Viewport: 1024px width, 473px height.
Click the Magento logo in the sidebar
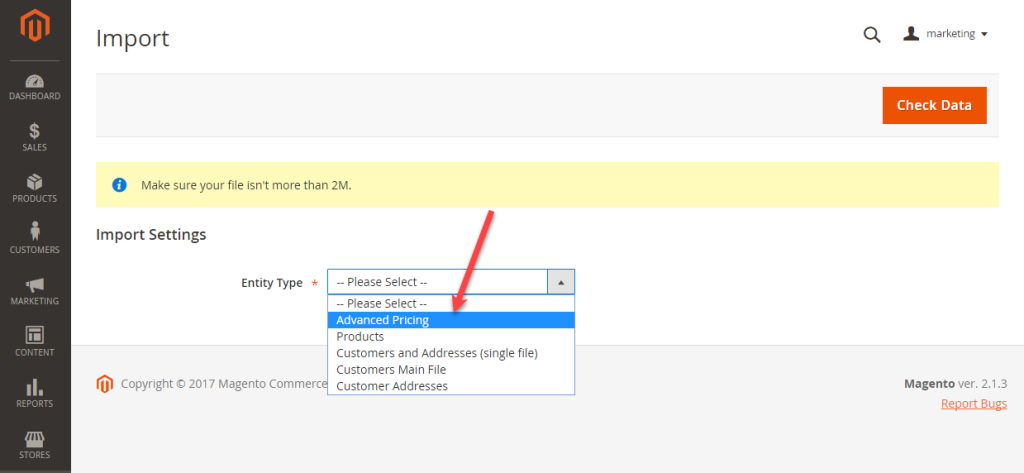click(x=35, y=27)
